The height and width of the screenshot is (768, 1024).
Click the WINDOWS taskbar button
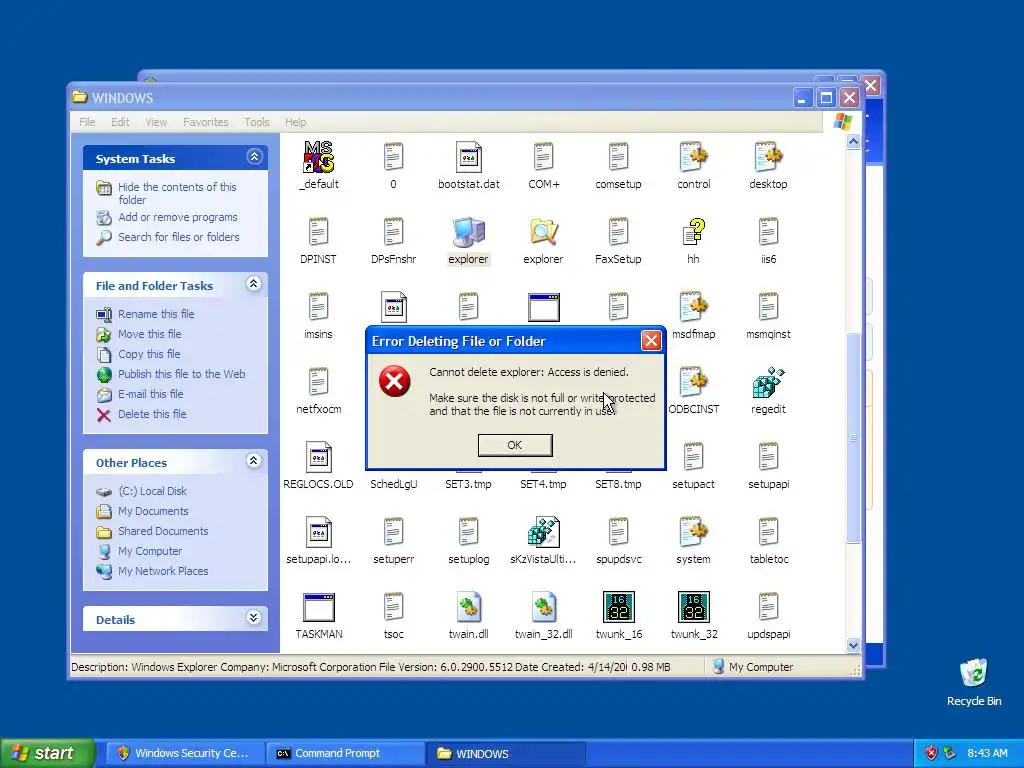(x=507, y=753)
